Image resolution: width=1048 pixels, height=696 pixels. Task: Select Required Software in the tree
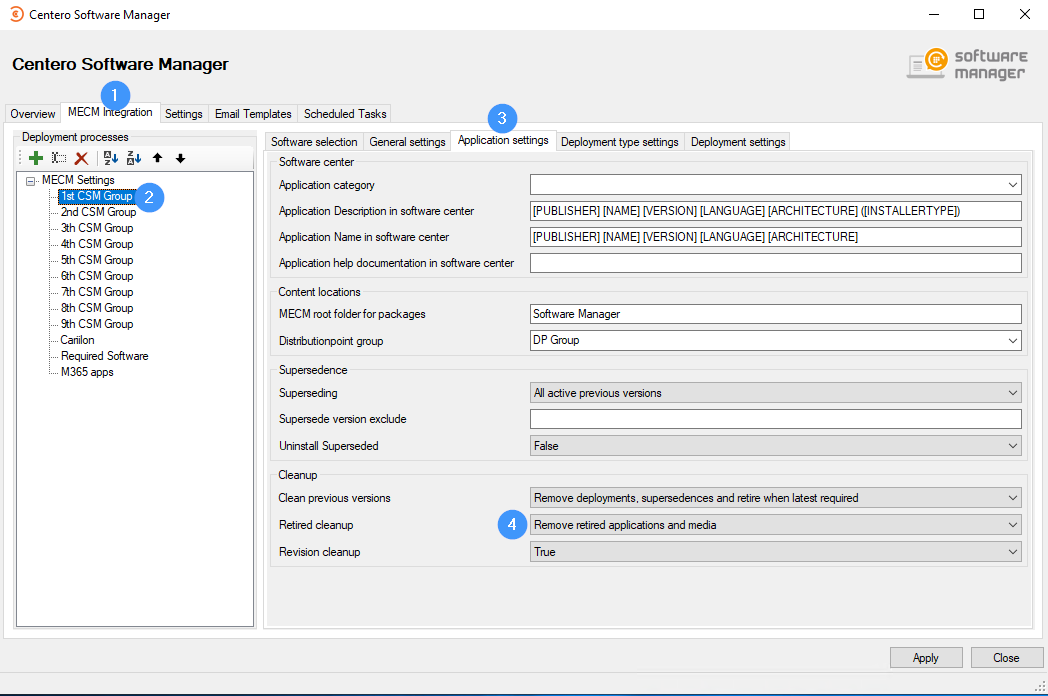[104, 356]
